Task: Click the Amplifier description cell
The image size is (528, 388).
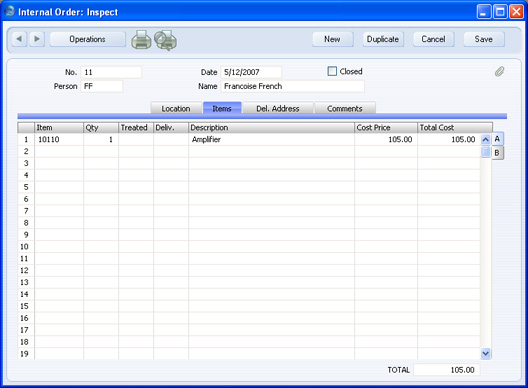Action: tap(271, 139)
